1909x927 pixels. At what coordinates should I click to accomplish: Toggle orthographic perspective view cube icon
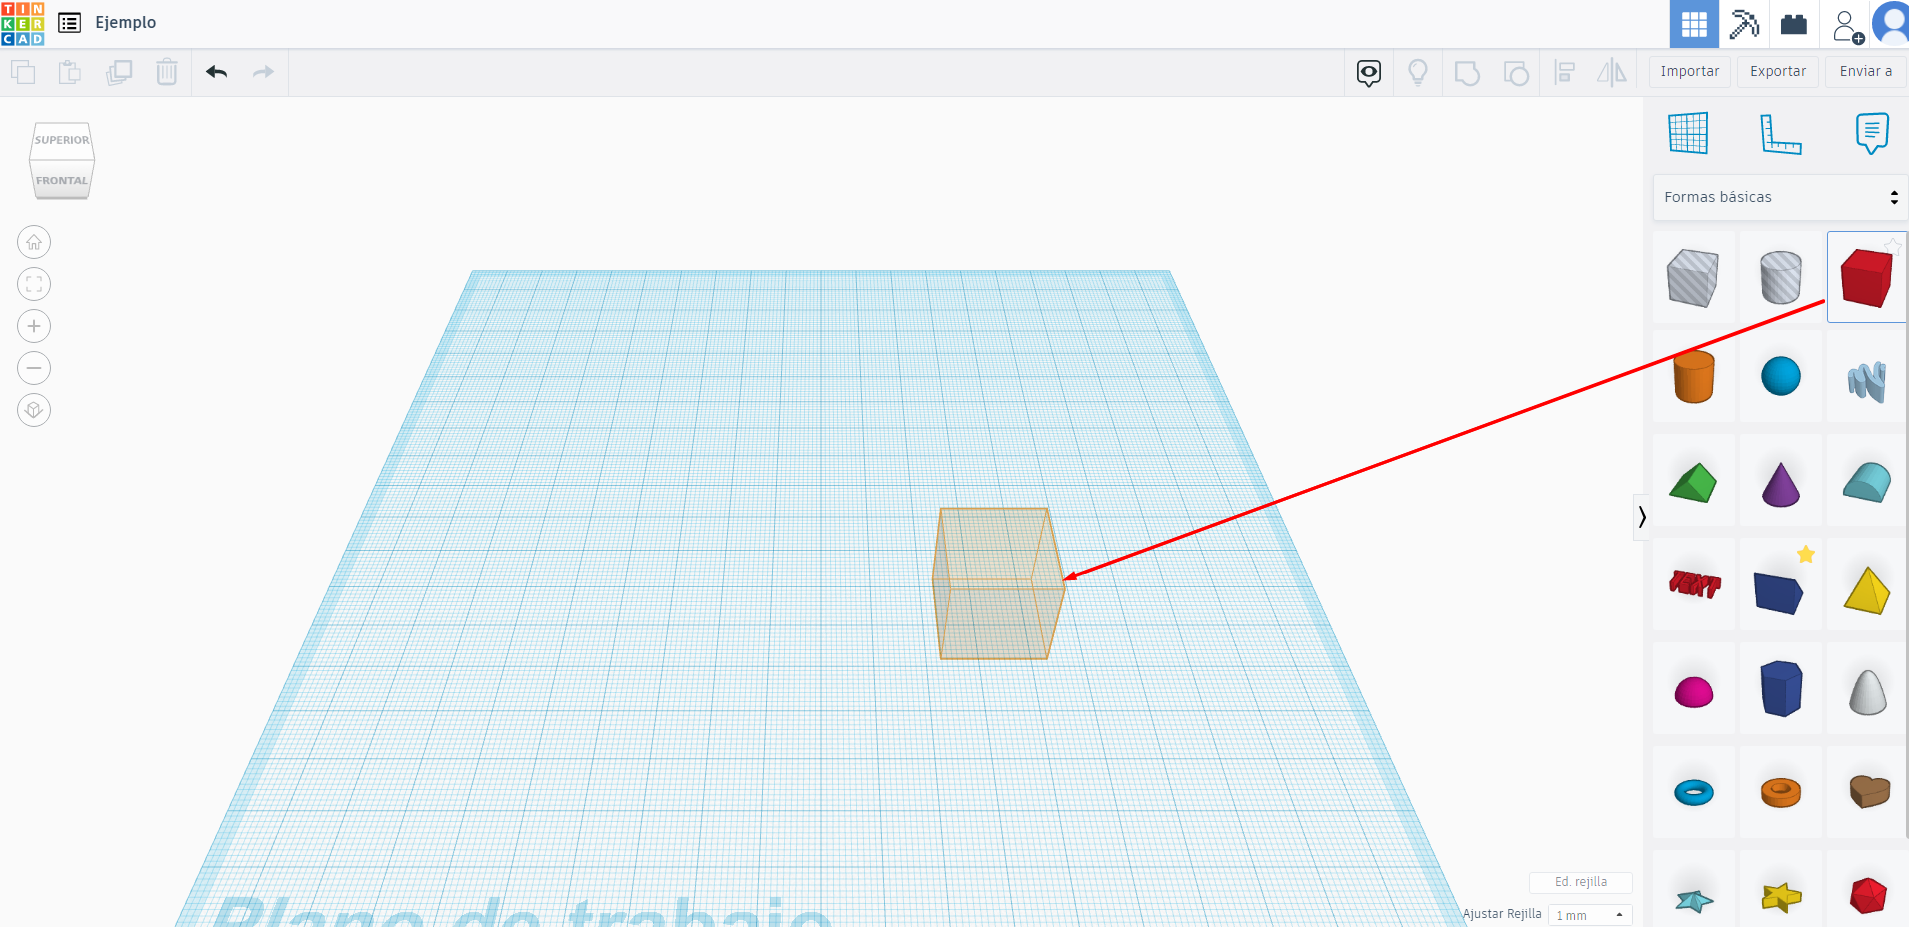point(34,410)
